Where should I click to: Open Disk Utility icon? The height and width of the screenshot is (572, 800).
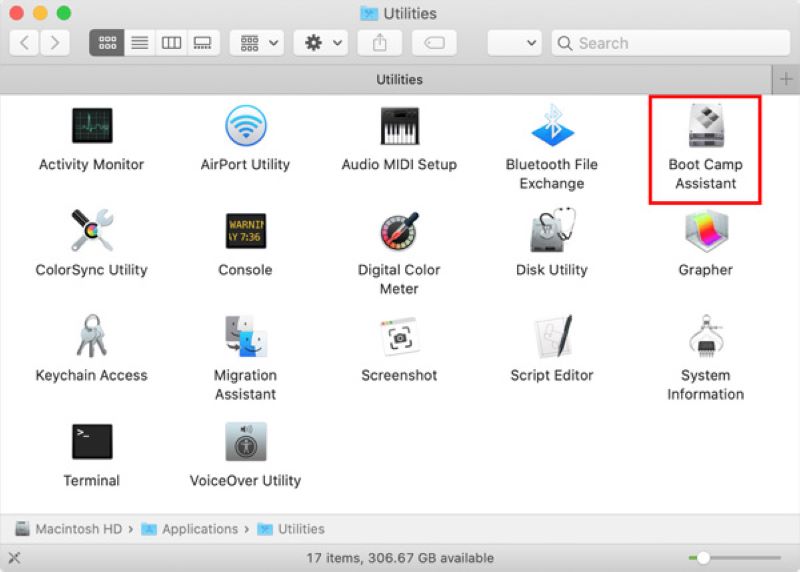point(552,230)
